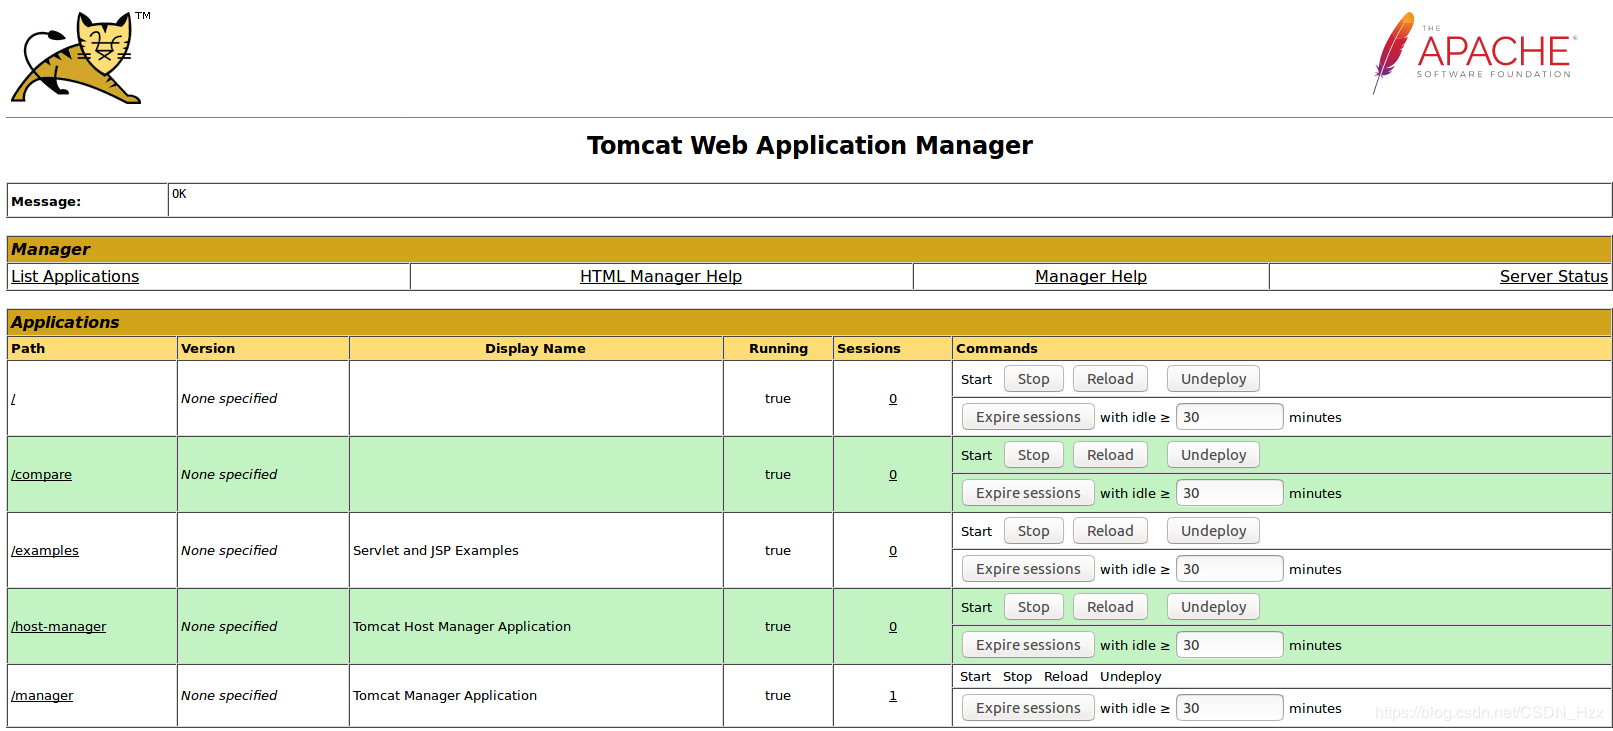The height and width of the screenshot is (731, 1613).
Task: View sessions count for /examples
Action: 893,551
